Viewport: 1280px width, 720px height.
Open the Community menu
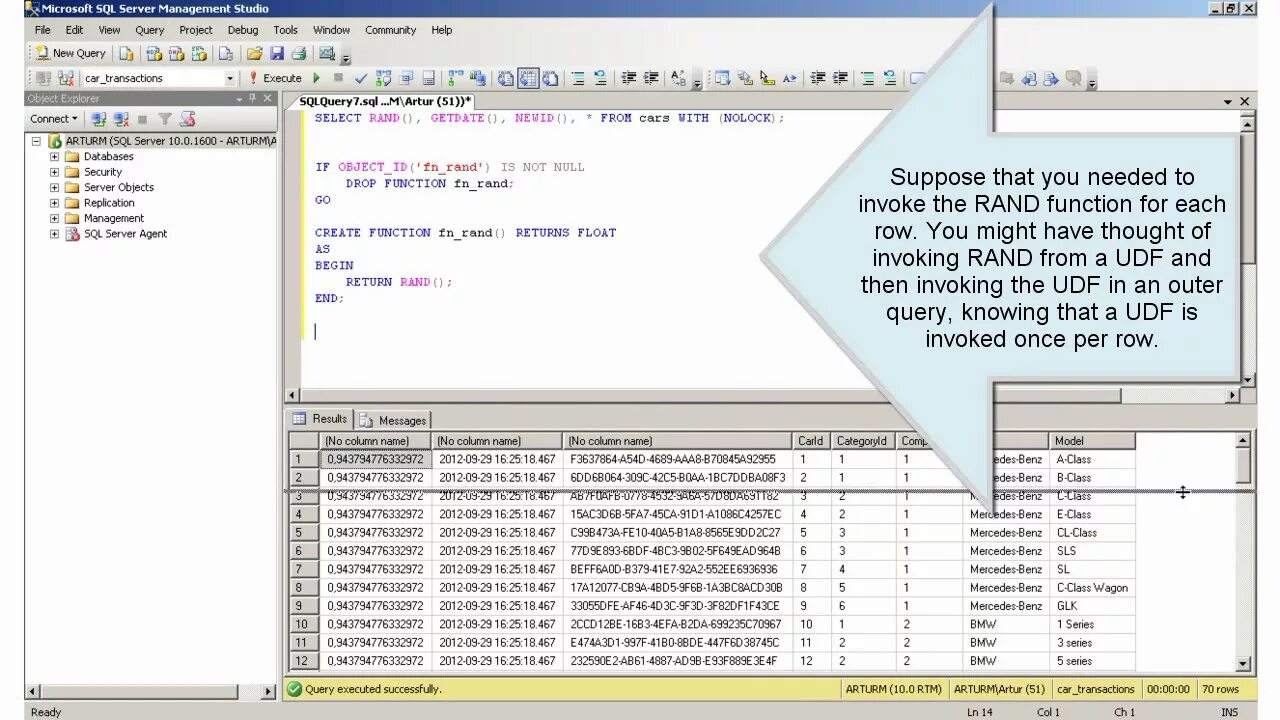click(390, 30)
